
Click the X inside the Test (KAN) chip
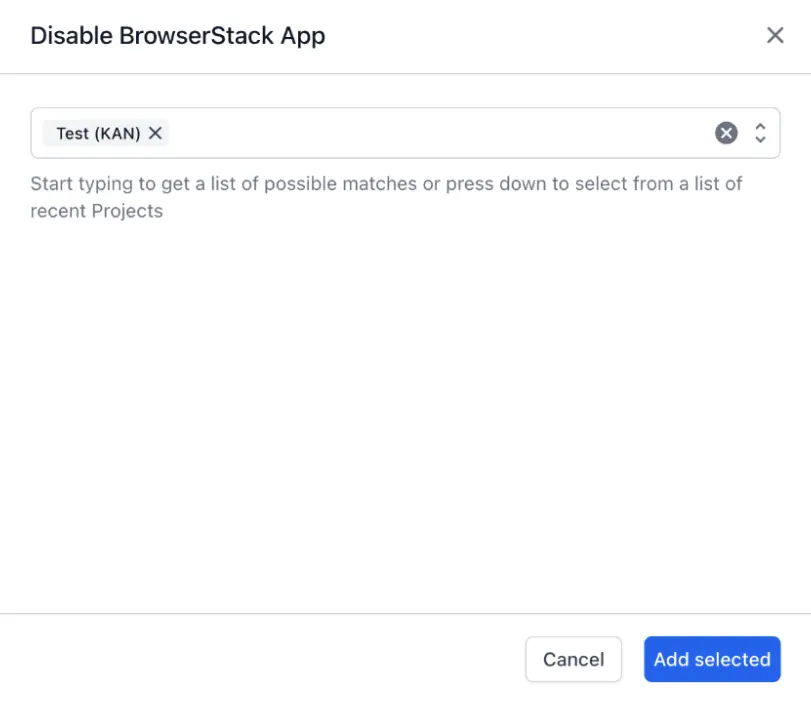tap(156, 132)
